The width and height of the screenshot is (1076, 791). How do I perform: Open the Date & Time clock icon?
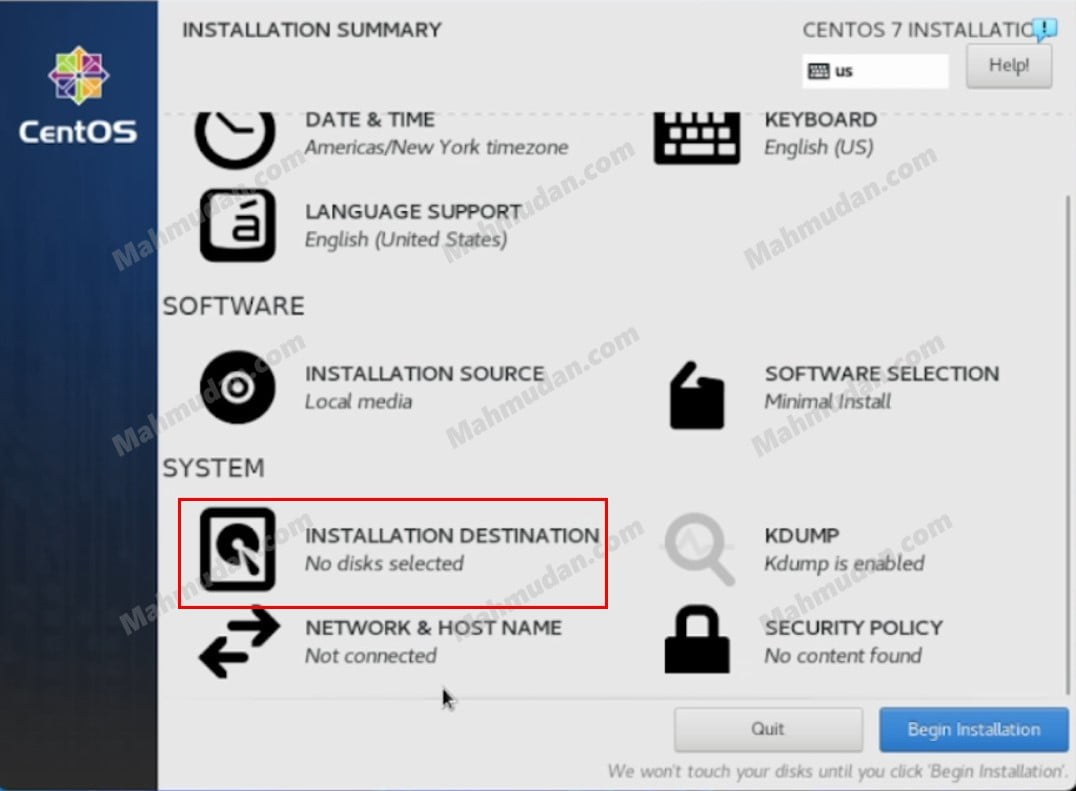235,139
